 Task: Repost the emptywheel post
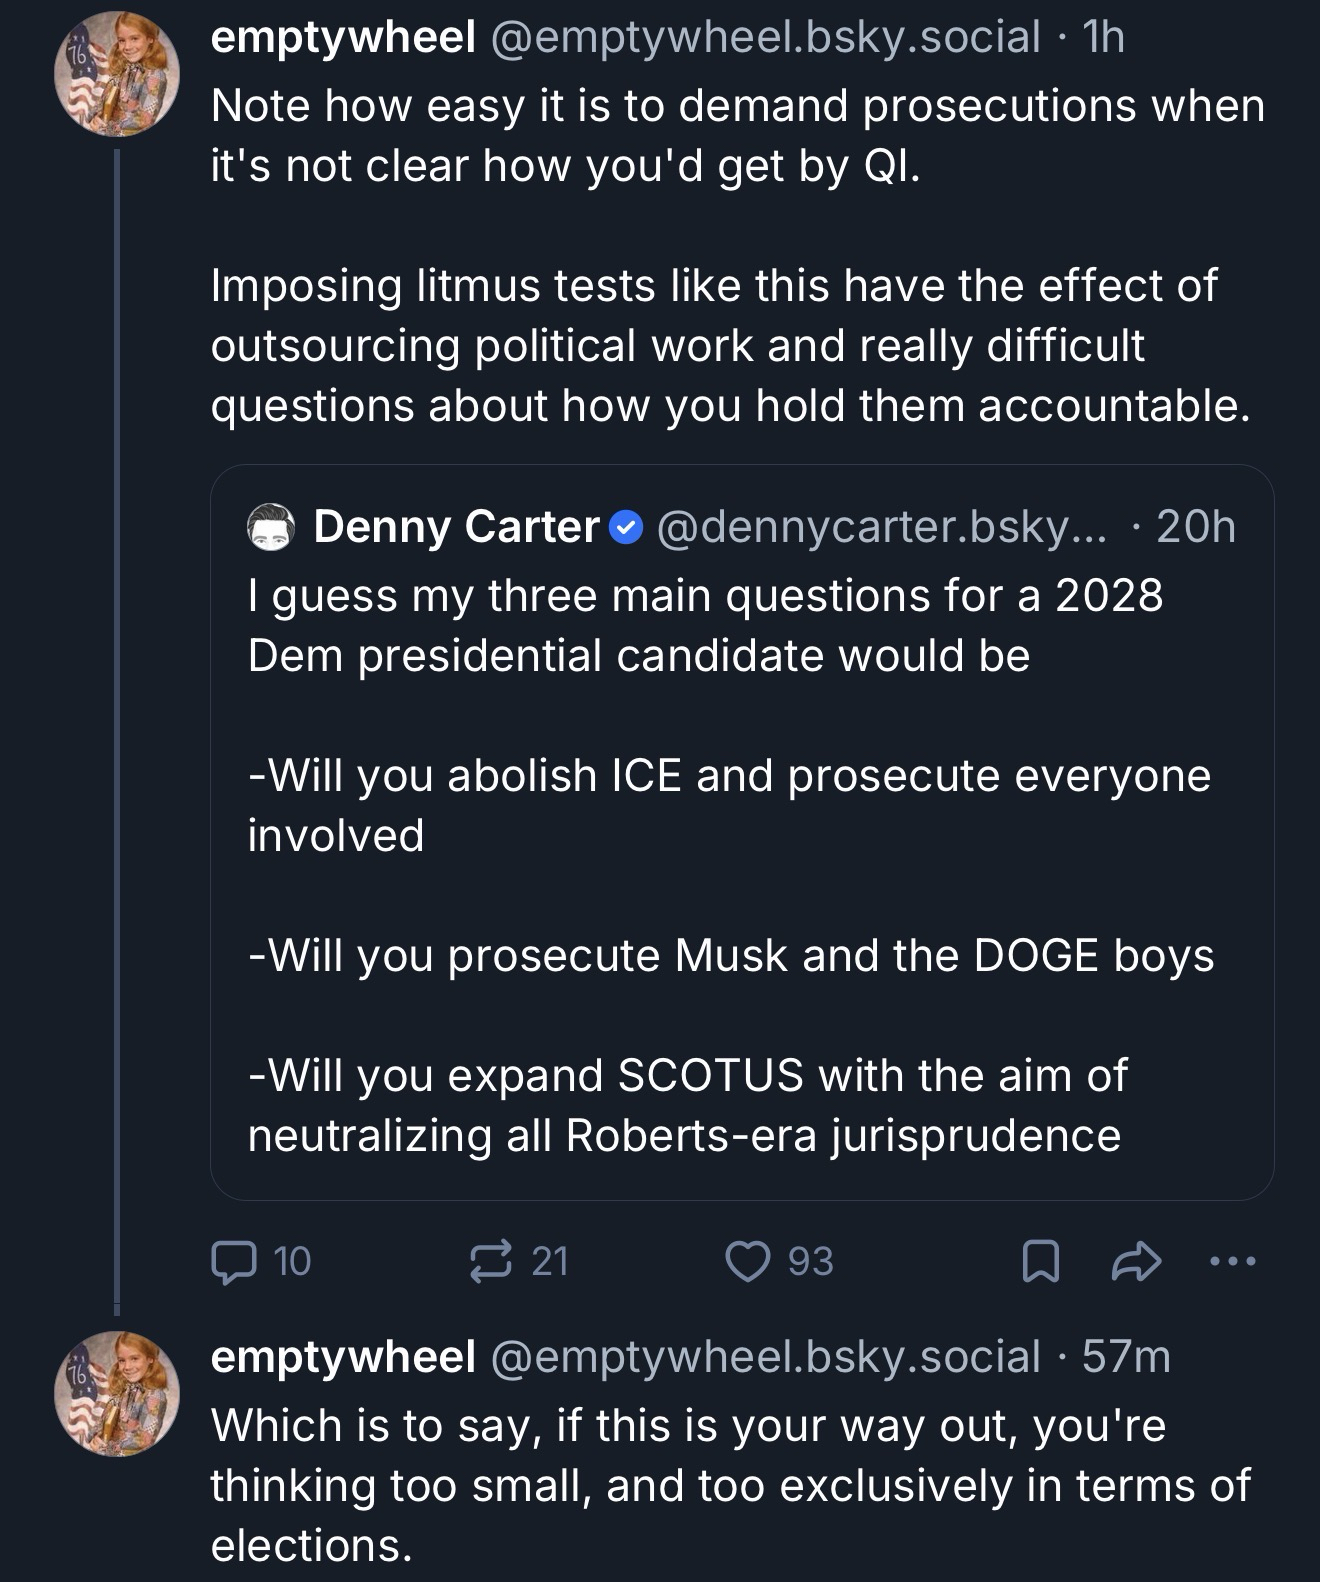[x=491, y=1261]
